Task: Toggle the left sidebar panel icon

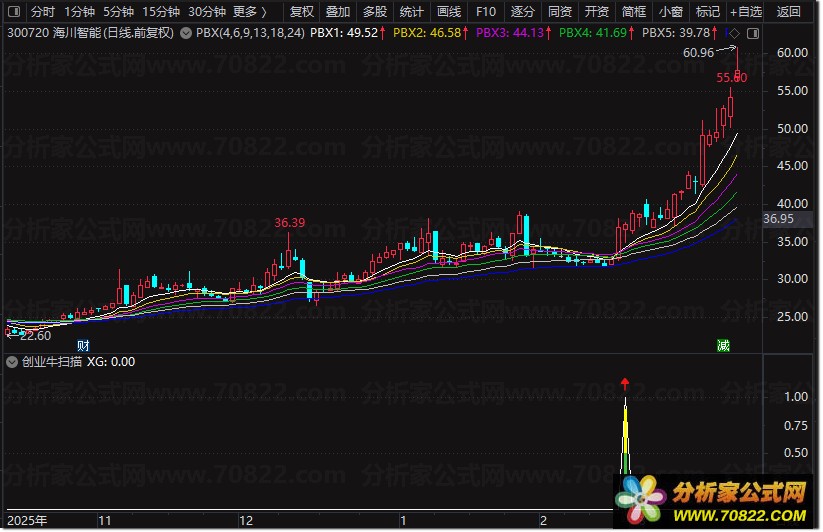Action: point(14,11)
